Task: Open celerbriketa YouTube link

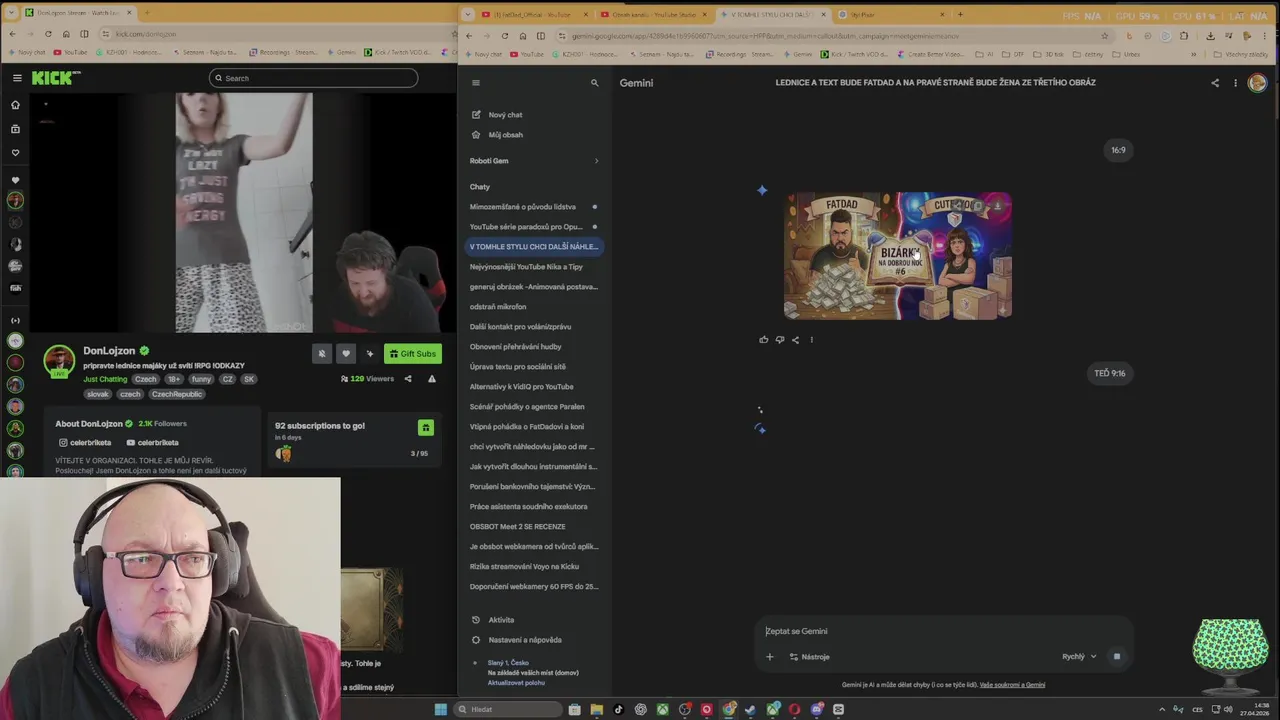Action: pyautogui.click(x=152, y=442)
